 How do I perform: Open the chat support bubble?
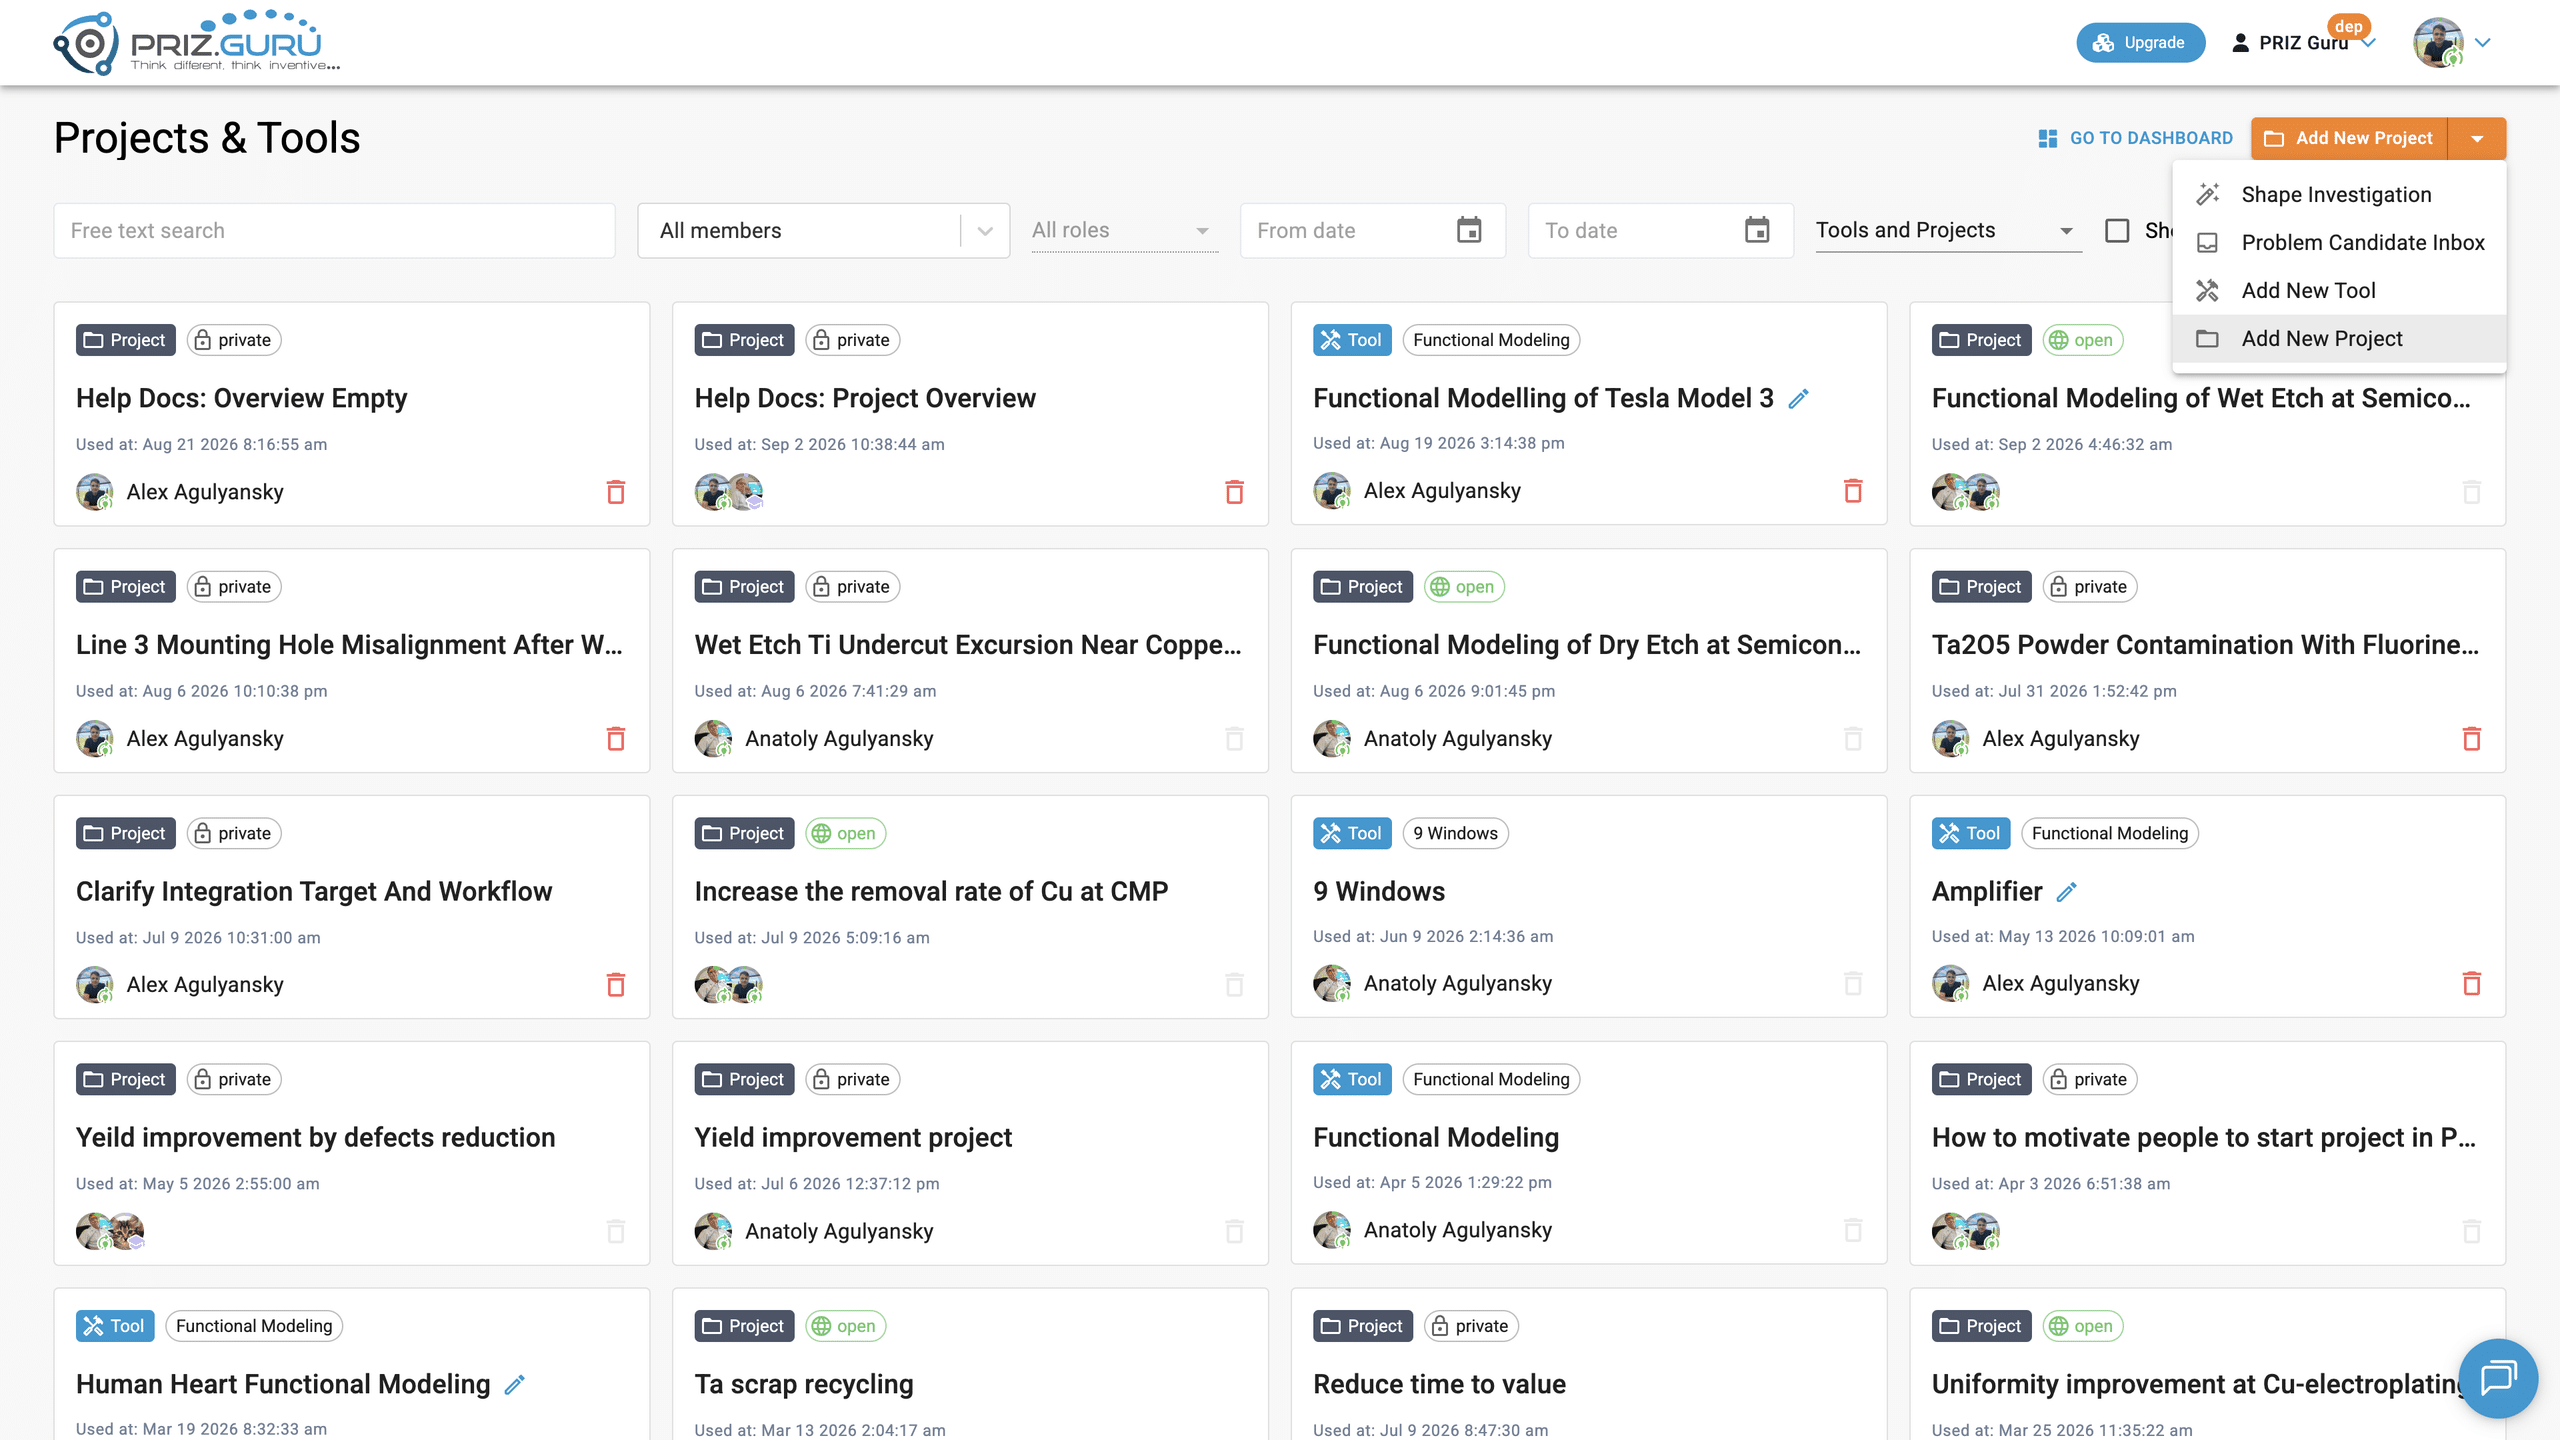pyautogui.click(x=2498, y=1378)
